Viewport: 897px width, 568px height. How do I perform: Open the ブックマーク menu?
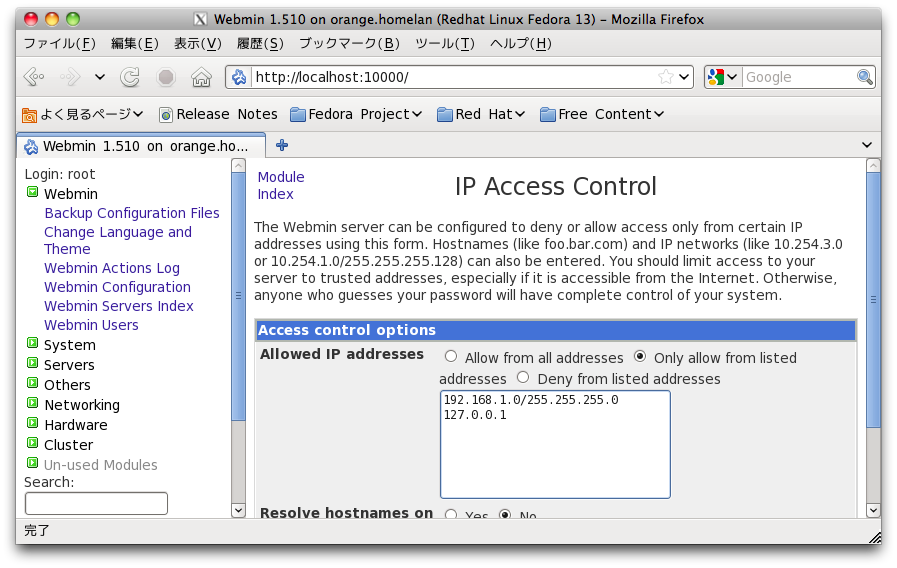348,43
